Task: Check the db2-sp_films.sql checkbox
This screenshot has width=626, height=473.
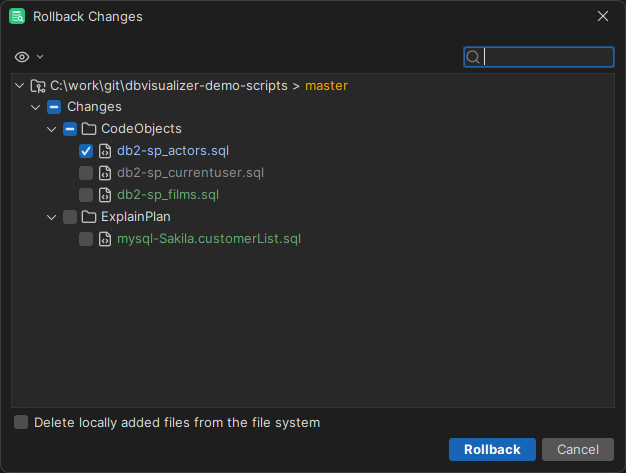Action: (x=86, y=195)
